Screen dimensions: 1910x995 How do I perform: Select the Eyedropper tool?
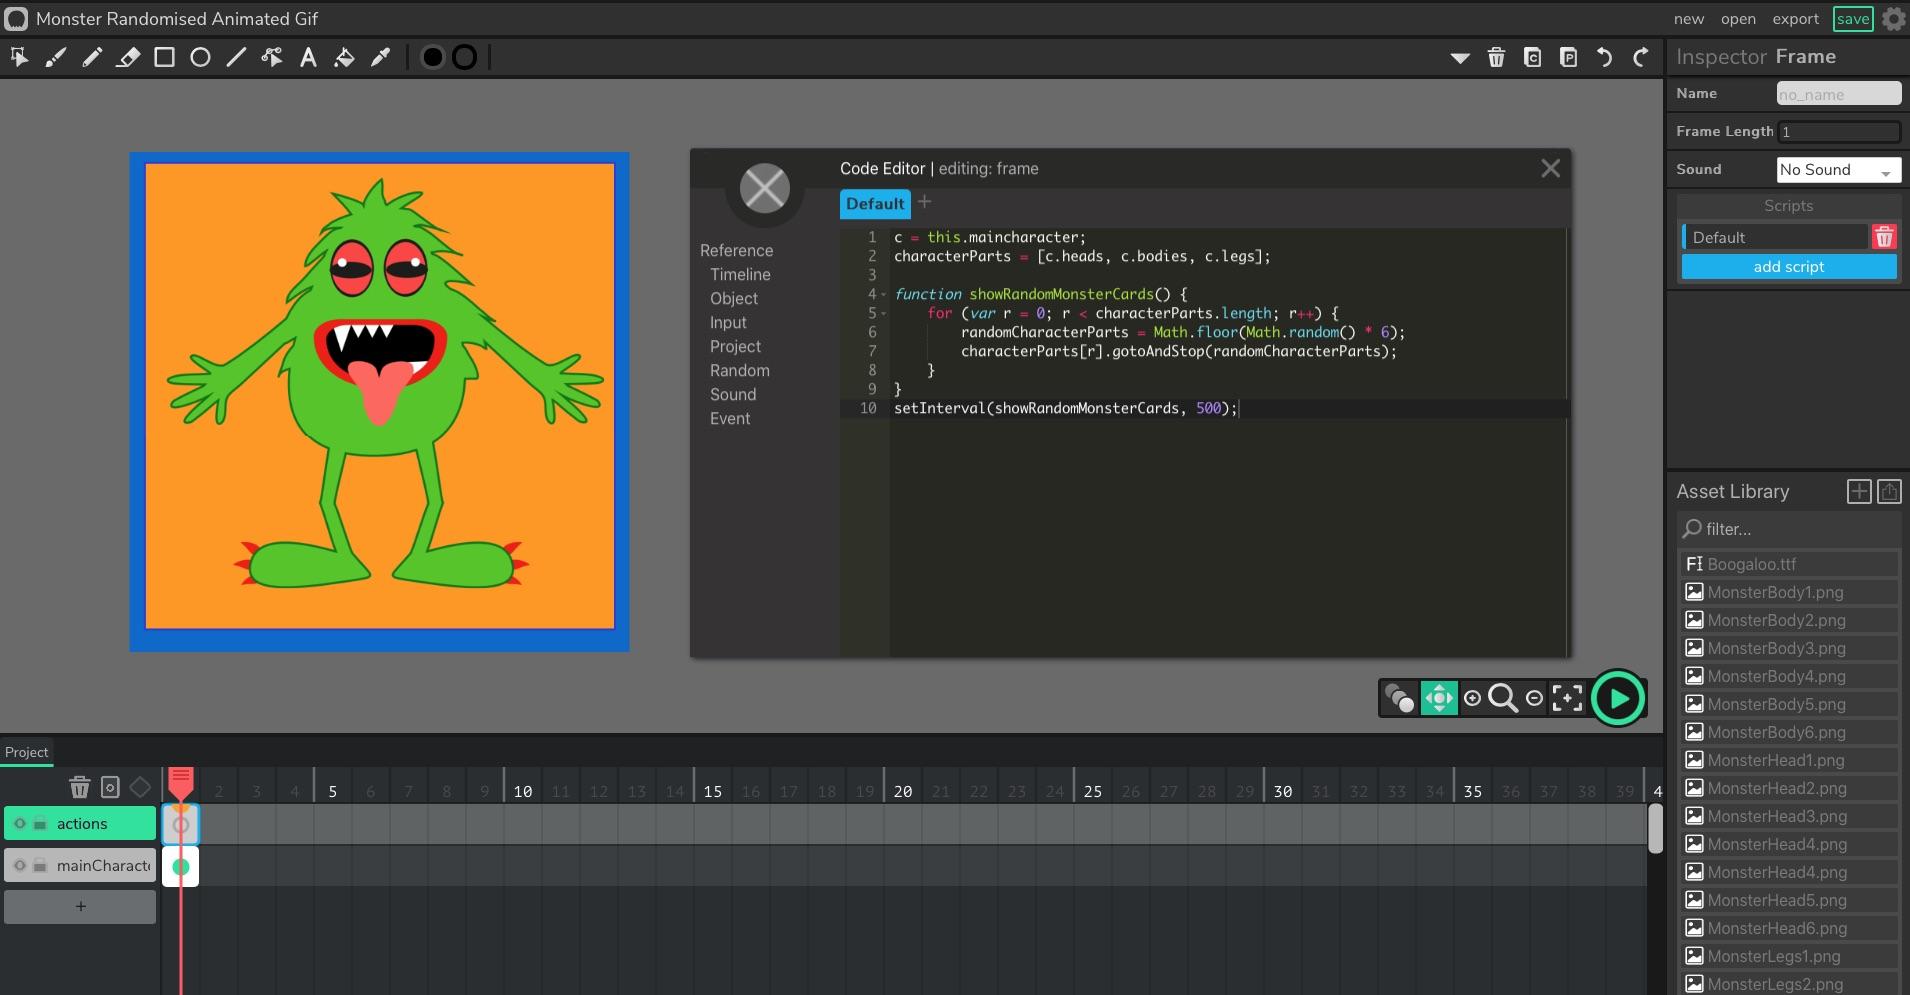point(380,57)
